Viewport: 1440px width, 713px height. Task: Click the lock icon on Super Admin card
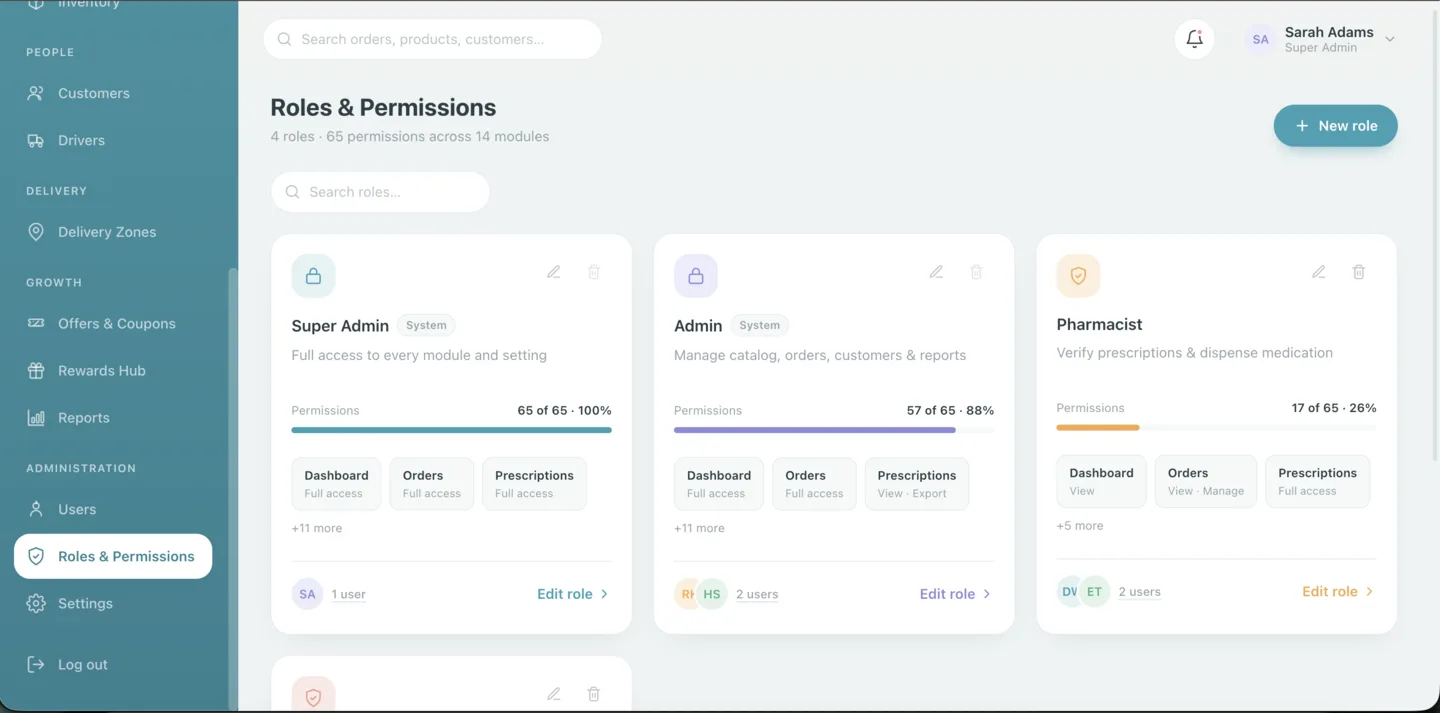(313, 276)
